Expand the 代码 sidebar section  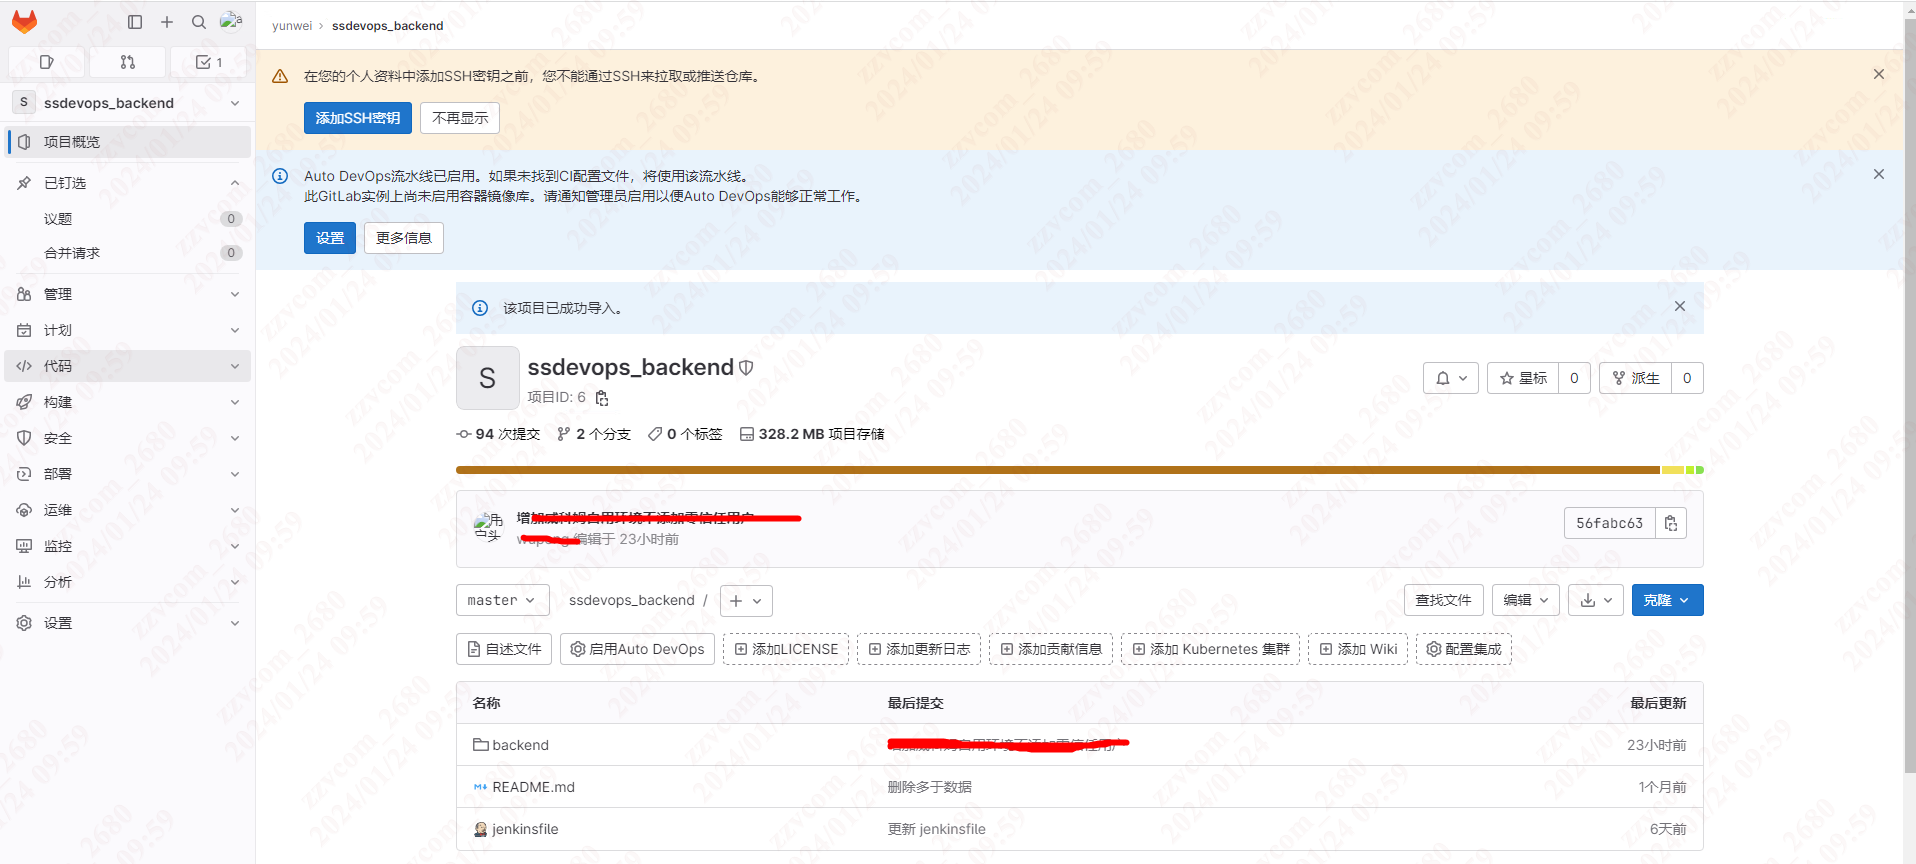[x=128, y=366]
